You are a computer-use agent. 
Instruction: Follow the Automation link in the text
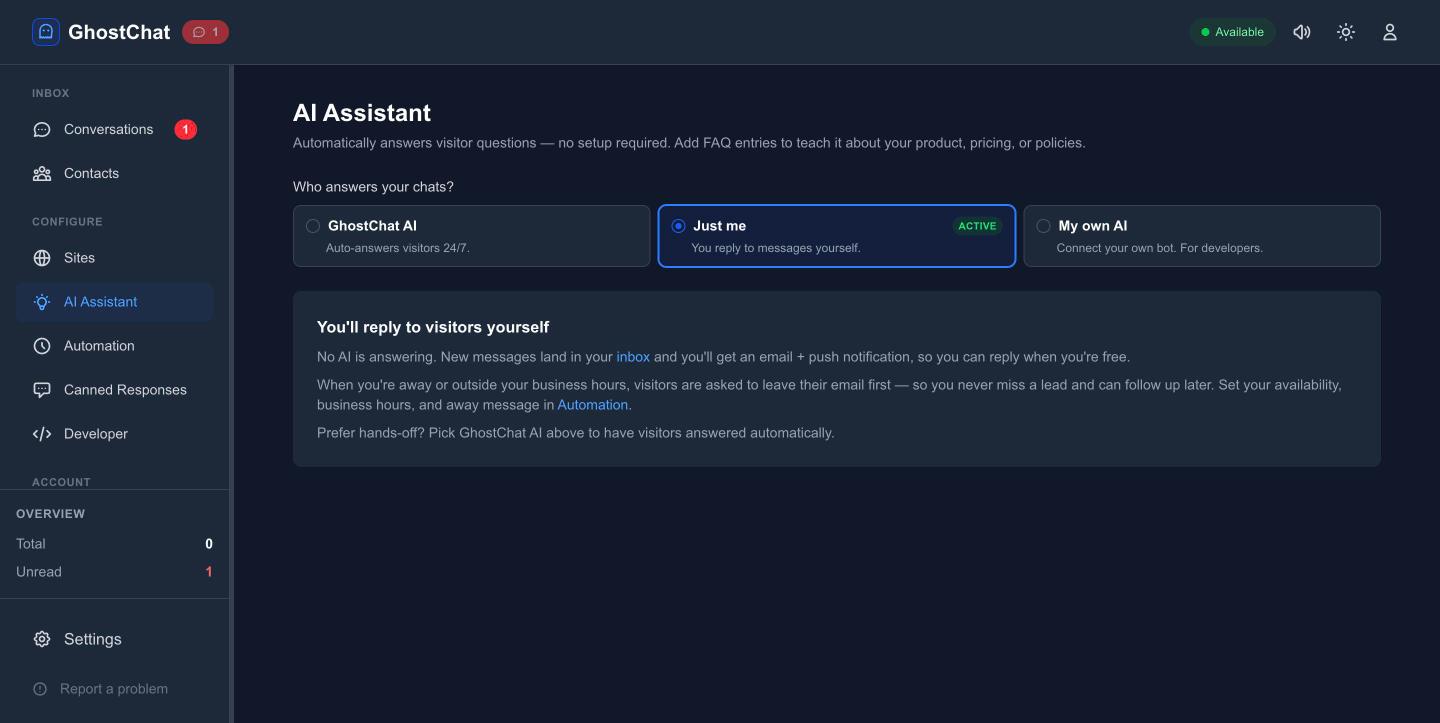[x=593, y=405]
